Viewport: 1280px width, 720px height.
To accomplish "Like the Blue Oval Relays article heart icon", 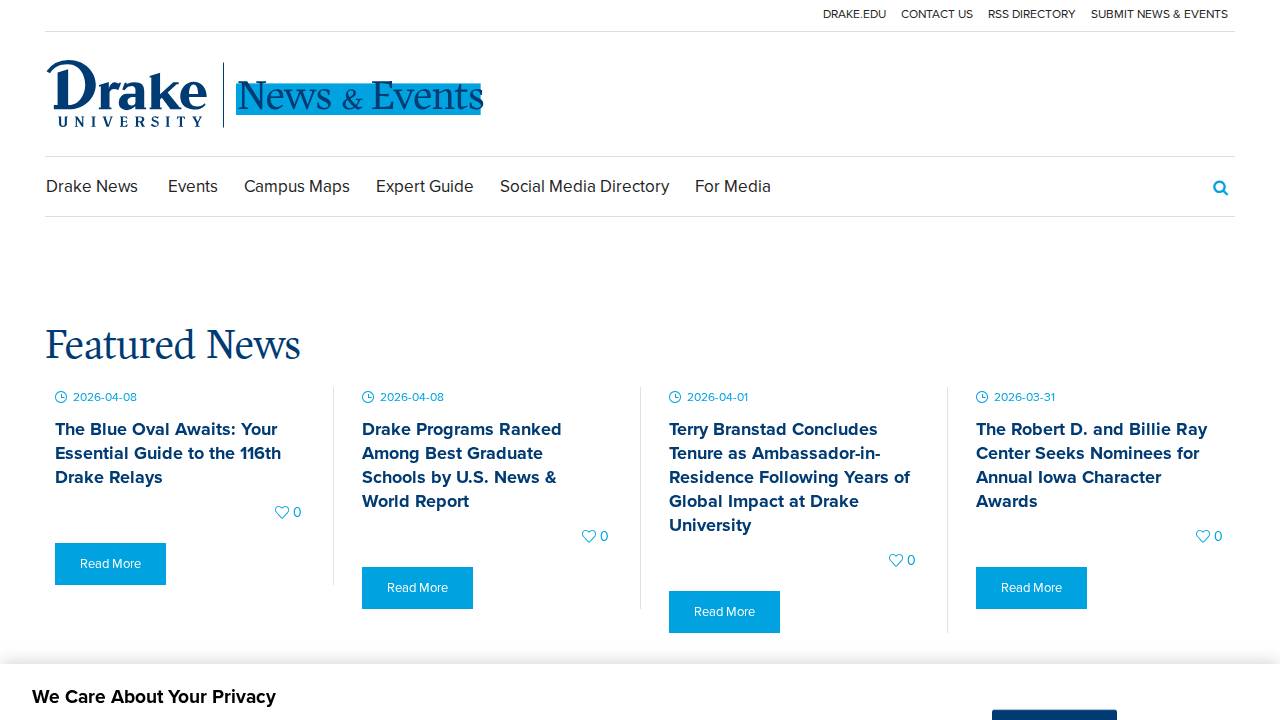I will pyautogui.click(x=281, y=512).
